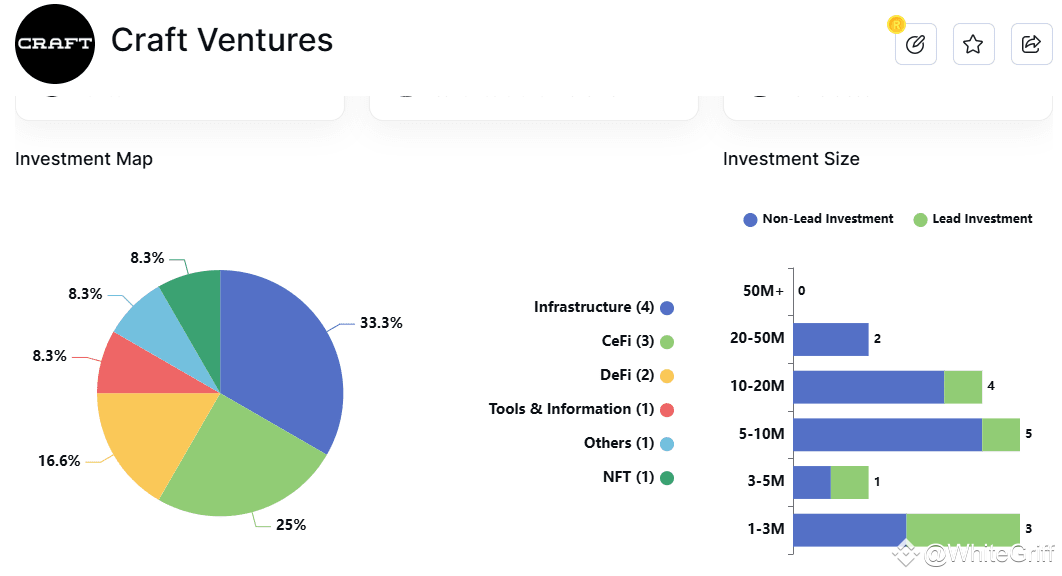Toggle the CeFi (3) legend dot
The width and height of the screenshot is (1062, 576).
[667, 342]
